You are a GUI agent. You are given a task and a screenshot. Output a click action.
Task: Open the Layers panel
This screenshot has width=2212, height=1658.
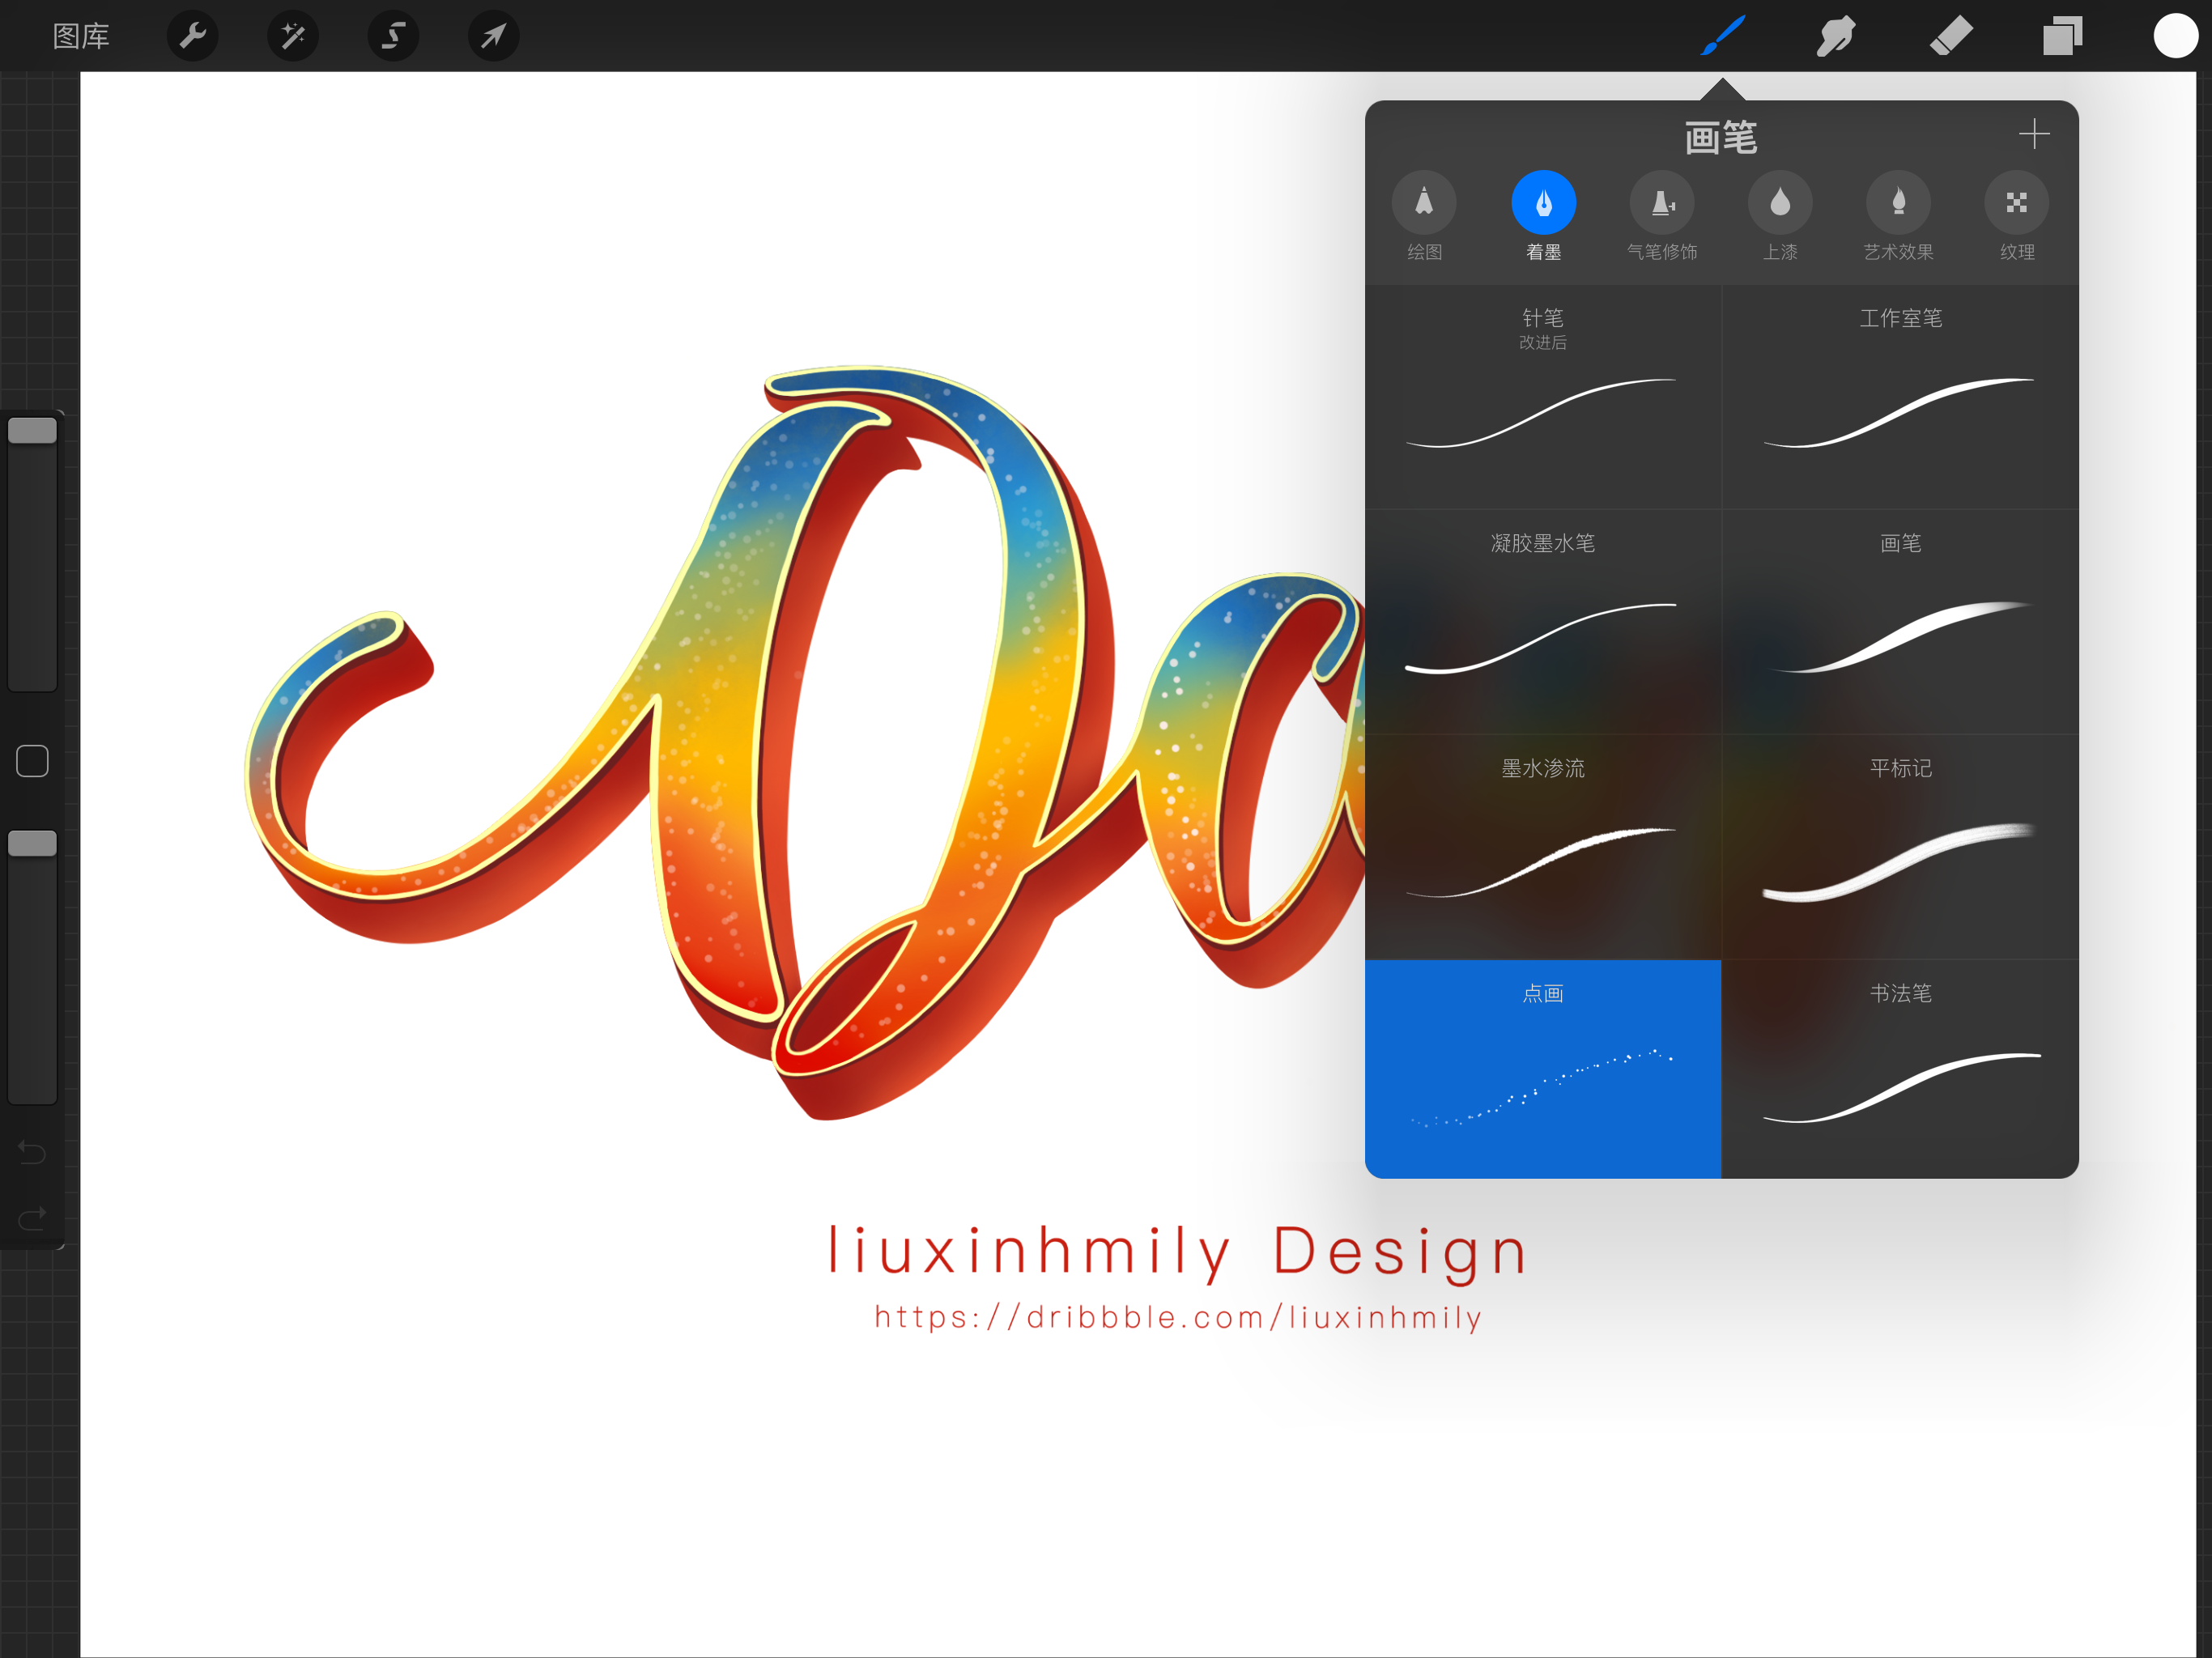(x=2062, y=37)
